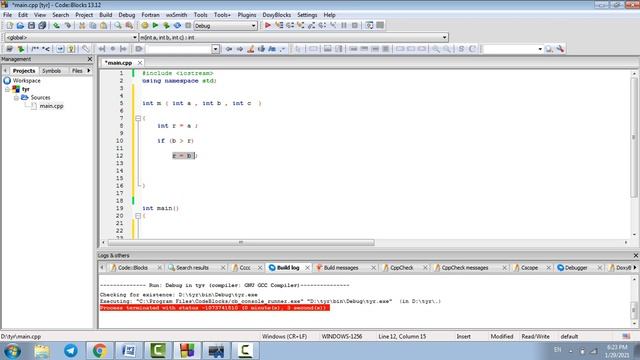Toggle the source highlight marker icon

point(251,49)
